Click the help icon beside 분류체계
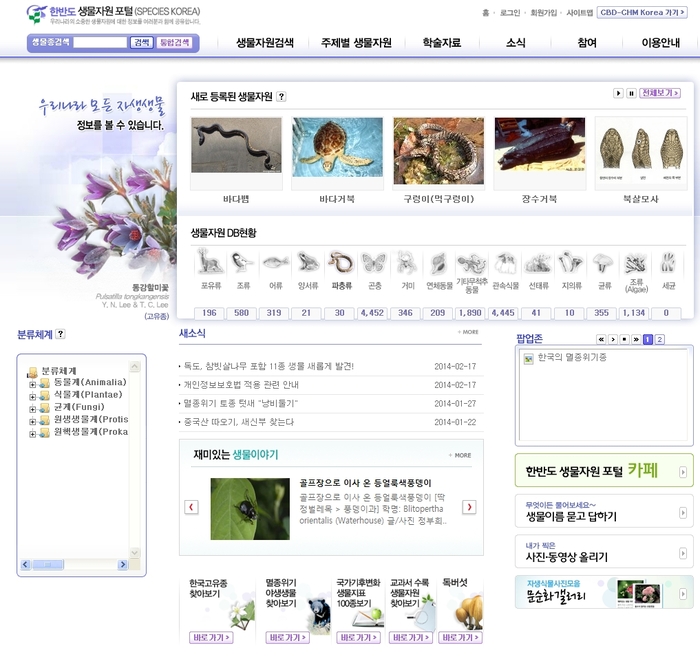 [x=61, y=334]
